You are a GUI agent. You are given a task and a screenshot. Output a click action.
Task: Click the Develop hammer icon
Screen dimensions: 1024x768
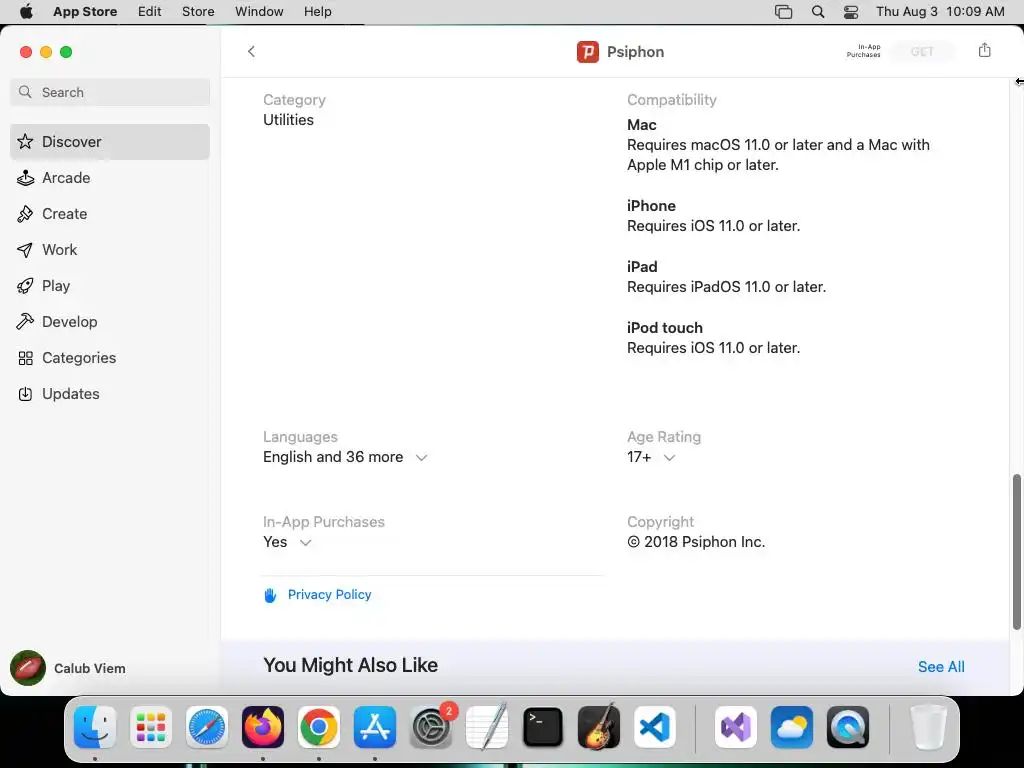(x=25, y=321)
